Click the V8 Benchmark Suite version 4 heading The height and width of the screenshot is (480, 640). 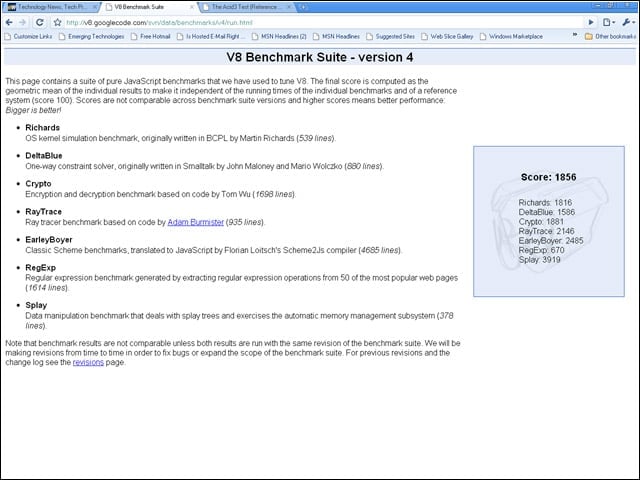pos(320,57)
